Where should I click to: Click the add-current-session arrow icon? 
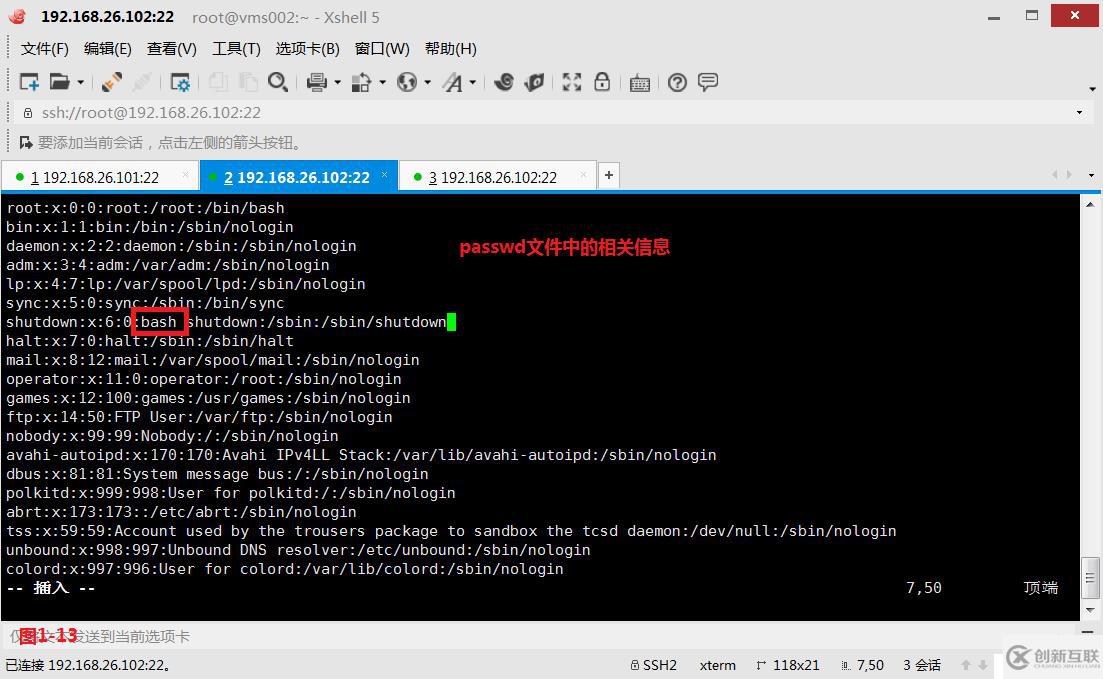(26, 143)
